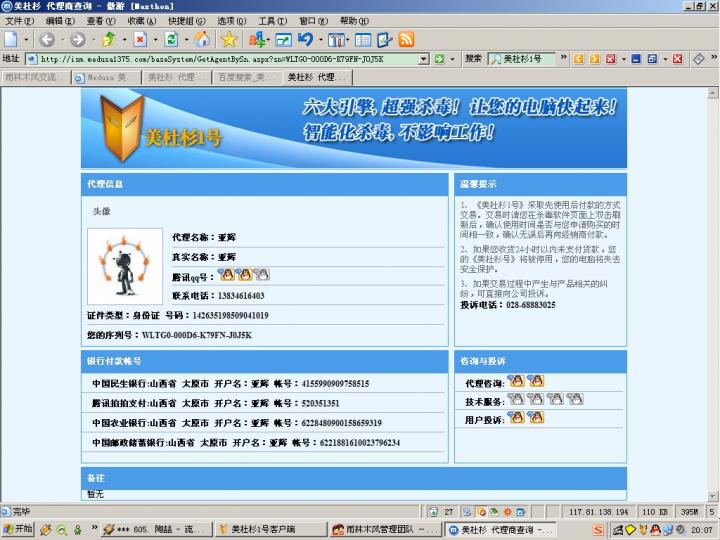The height and width of the screenshot is (540, 720).
Task: Switch to the 百度搜索 tab
Action: point(245,77)
